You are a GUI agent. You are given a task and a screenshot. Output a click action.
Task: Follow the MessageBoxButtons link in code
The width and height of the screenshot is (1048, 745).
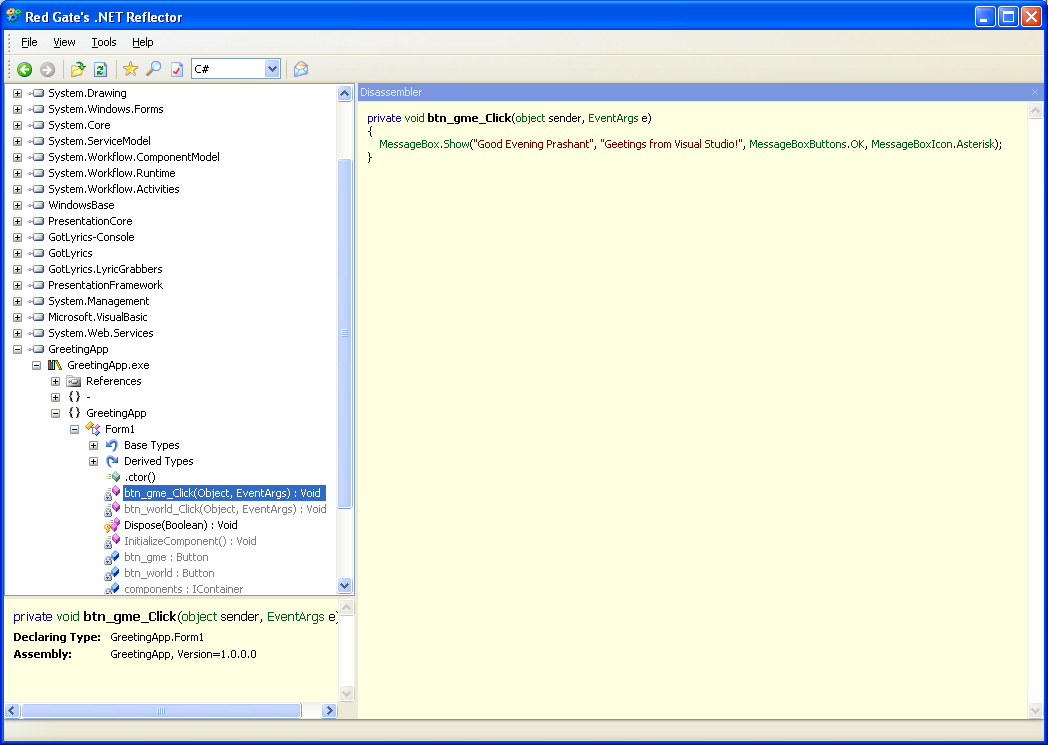(799, 144)
